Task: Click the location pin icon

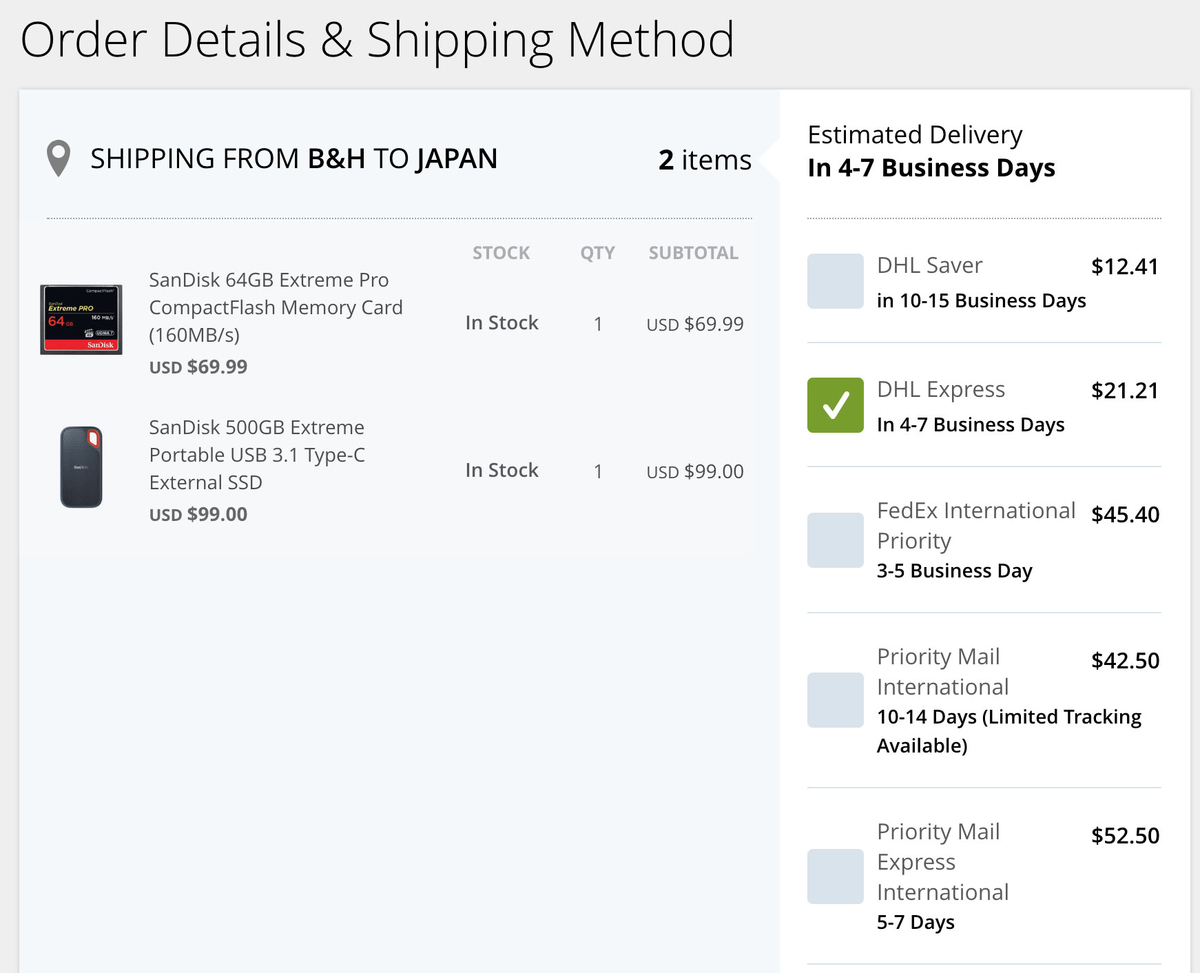Action: (x=59, y=159)
